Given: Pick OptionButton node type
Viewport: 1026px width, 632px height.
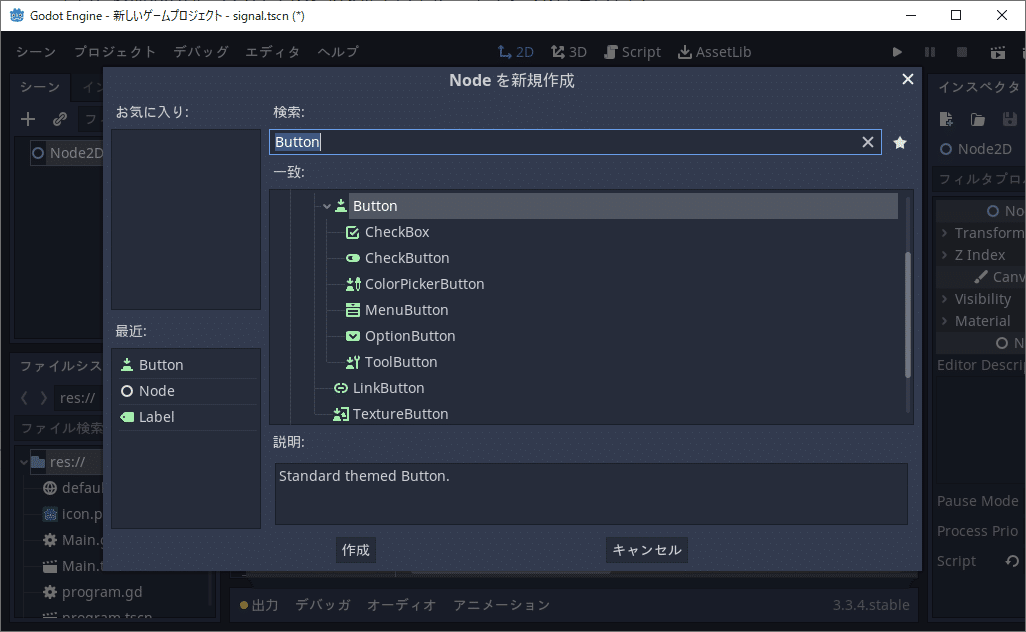Looking at the screenshot, I should tap(410, 336).
